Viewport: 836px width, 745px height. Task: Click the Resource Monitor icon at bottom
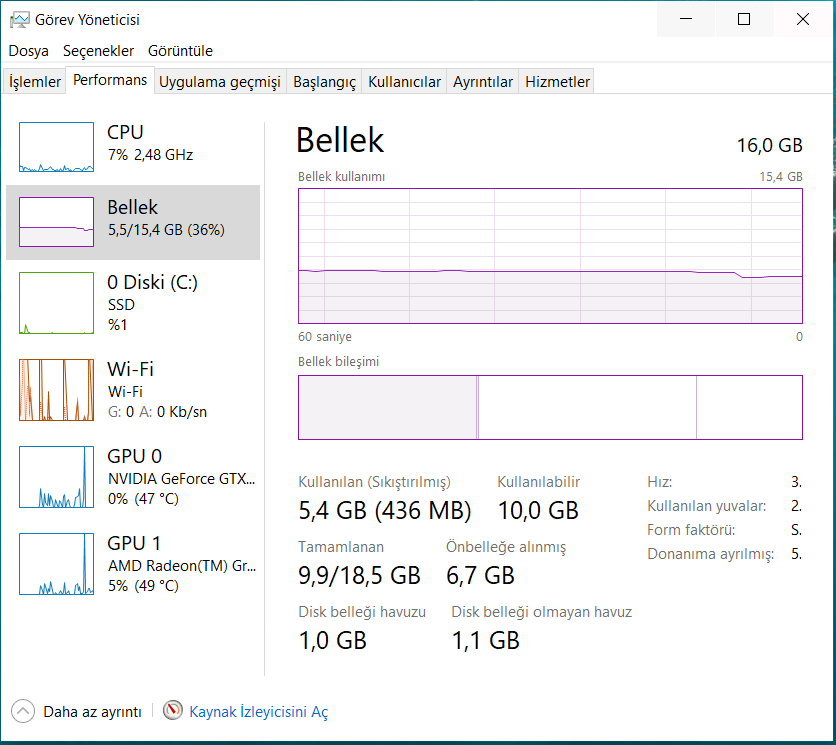tap(174, 711)
